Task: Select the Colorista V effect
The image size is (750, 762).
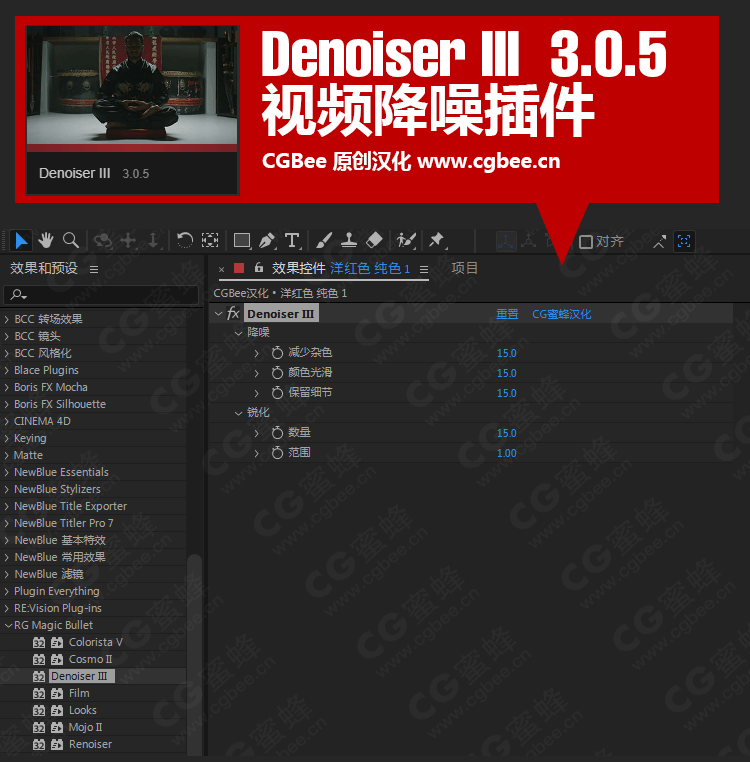Action: coord(95,642)
